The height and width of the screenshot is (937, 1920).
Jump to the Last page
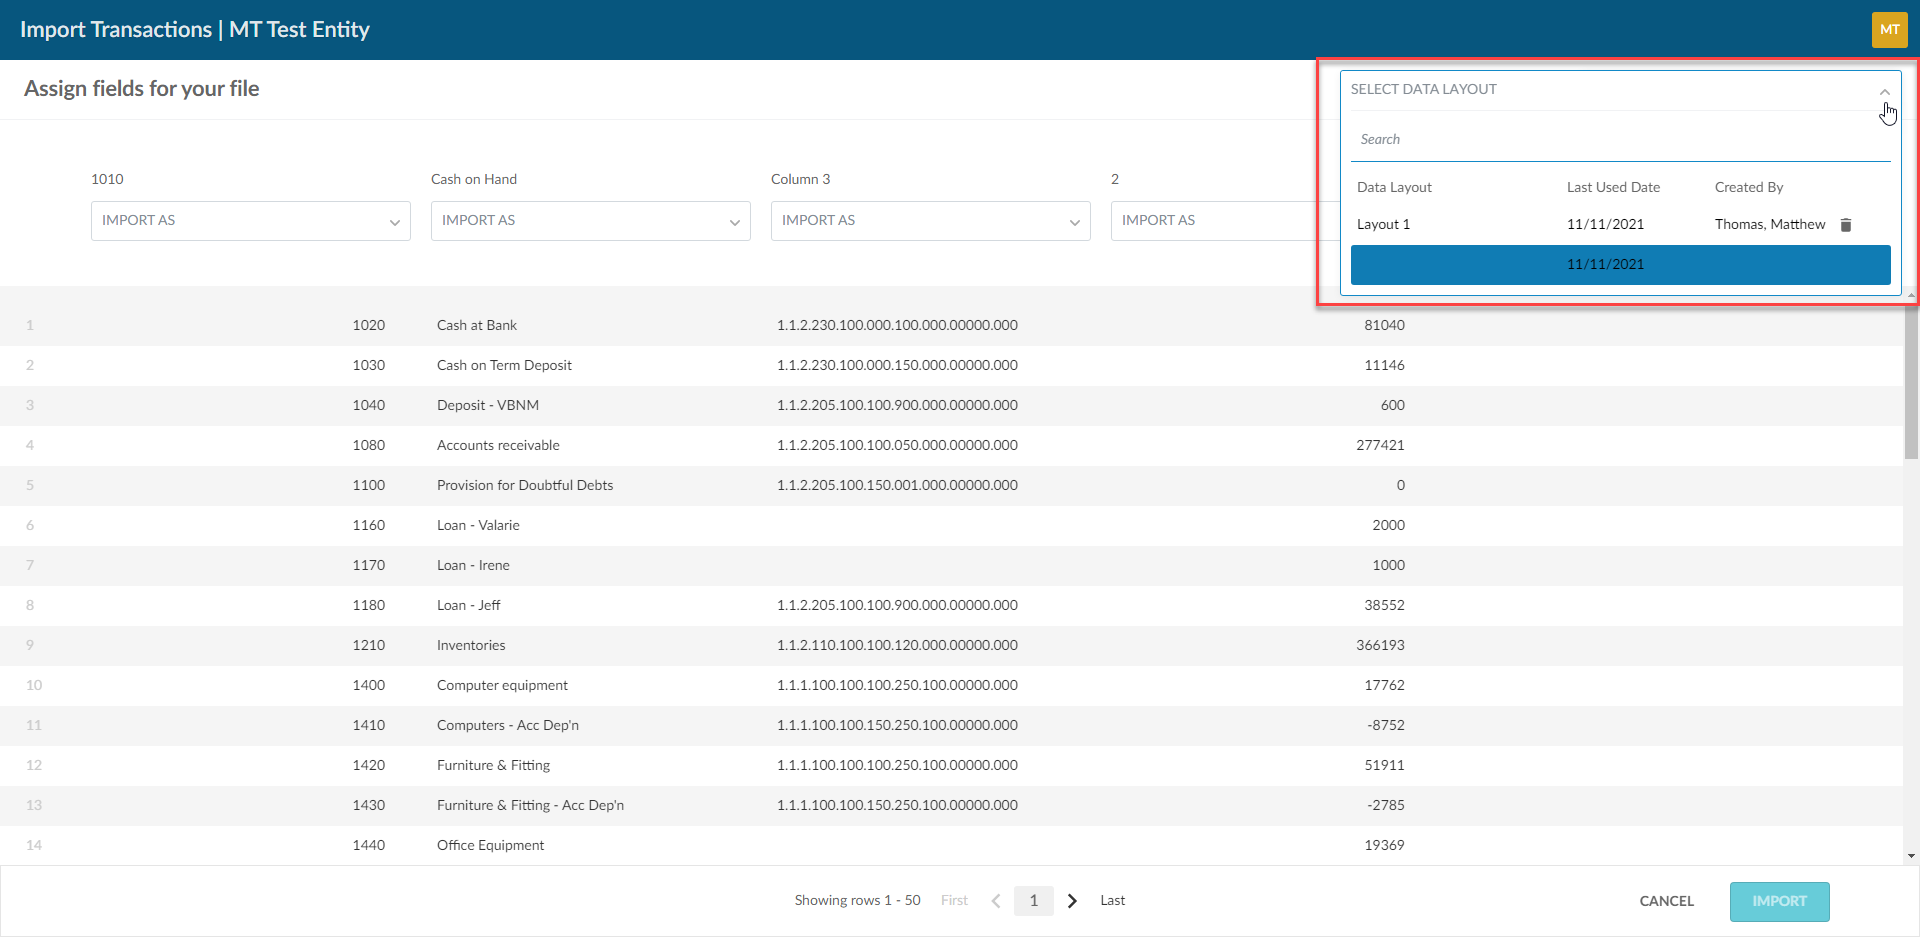pyautogui.click(x=1112, y=901)
